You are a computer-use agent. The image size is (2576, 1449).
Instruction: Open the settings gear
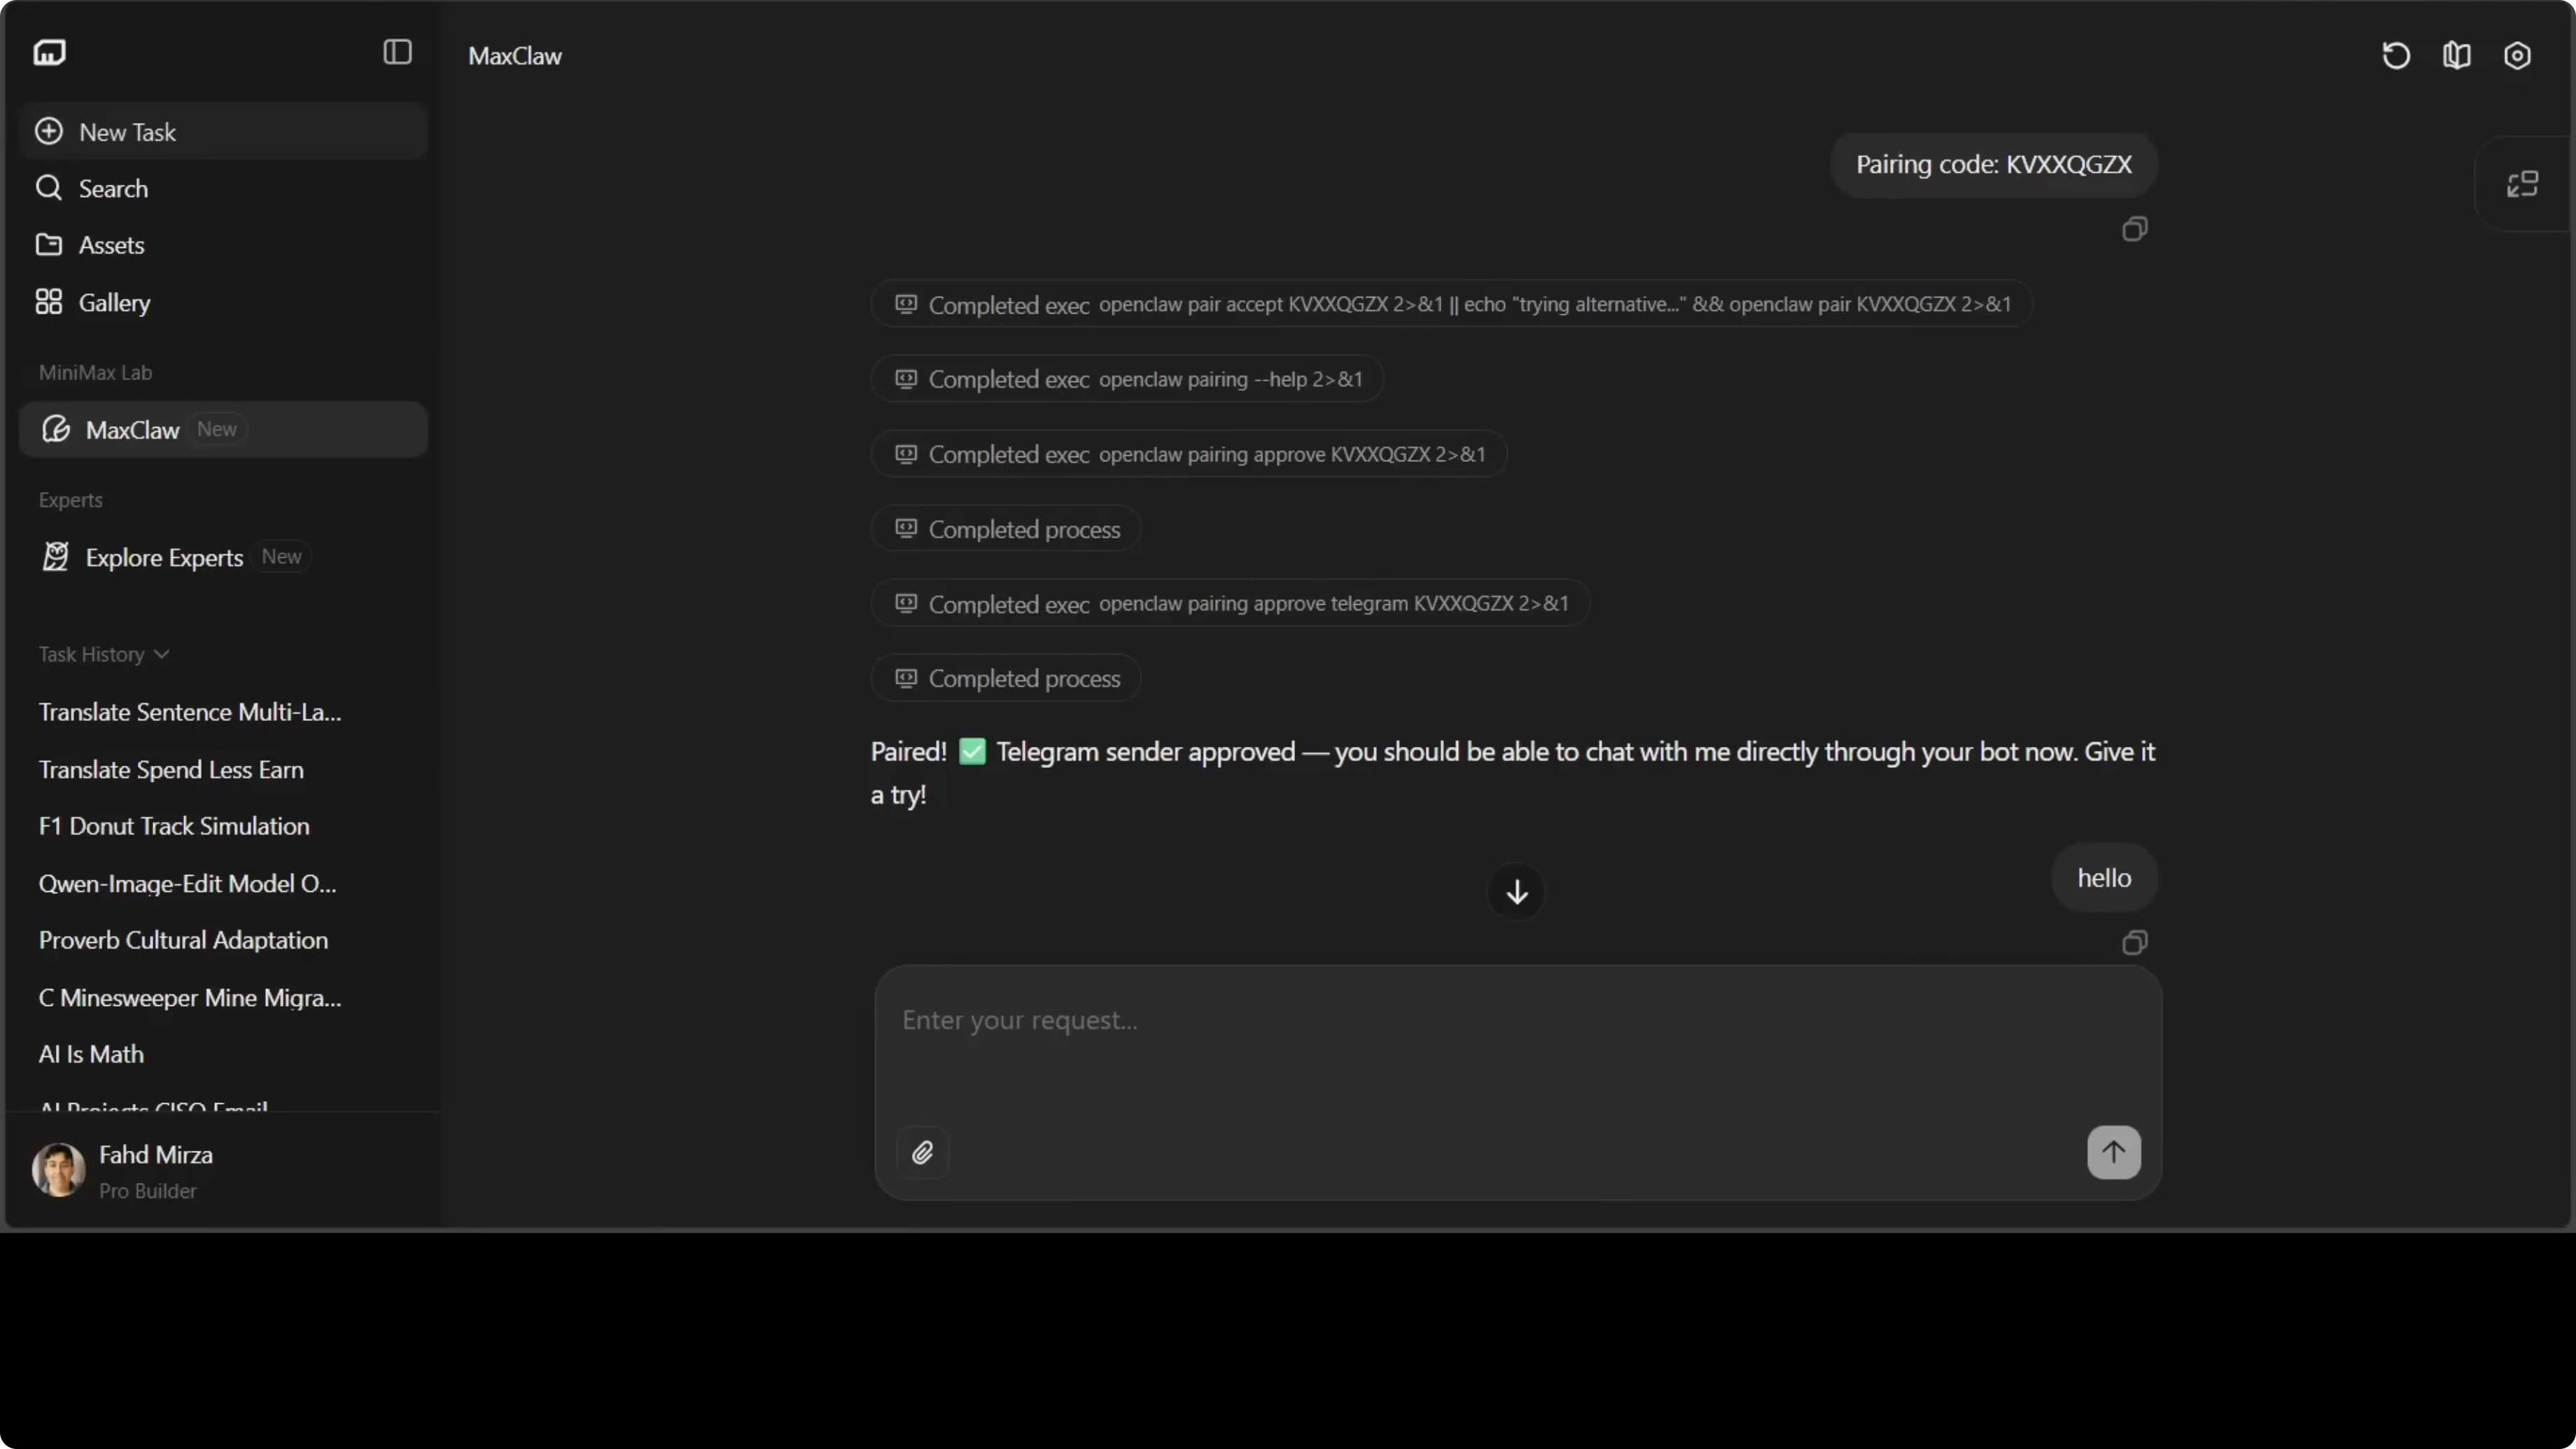pos(2518,55)
